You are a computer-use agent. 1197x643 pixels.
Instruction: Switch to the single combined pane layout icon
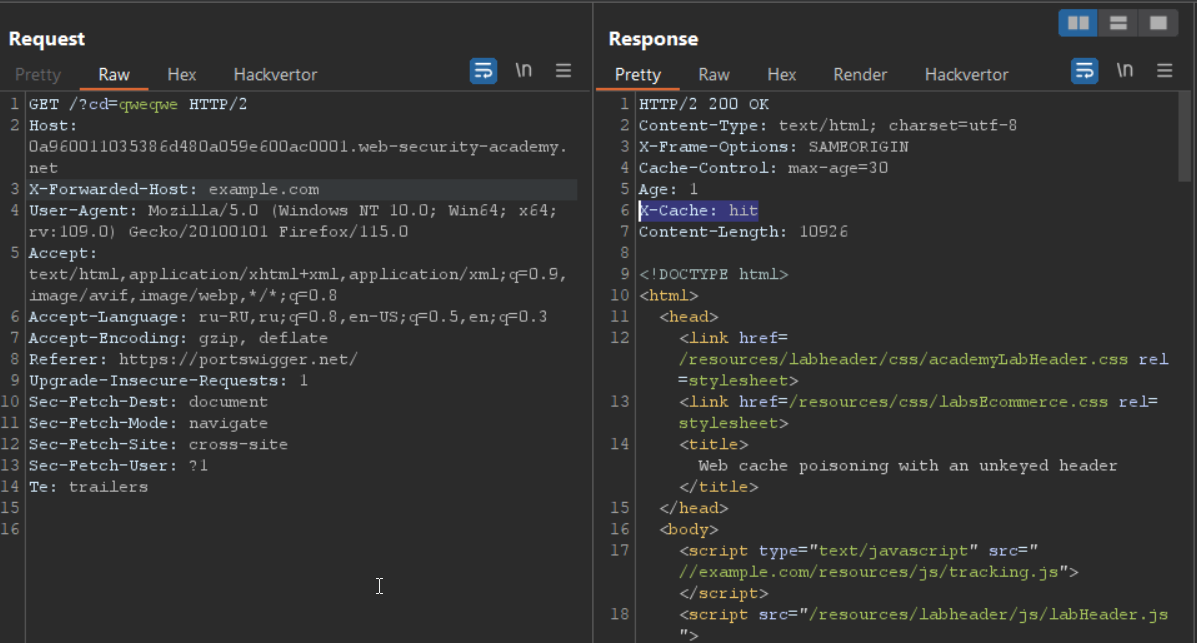(1157, 23)
